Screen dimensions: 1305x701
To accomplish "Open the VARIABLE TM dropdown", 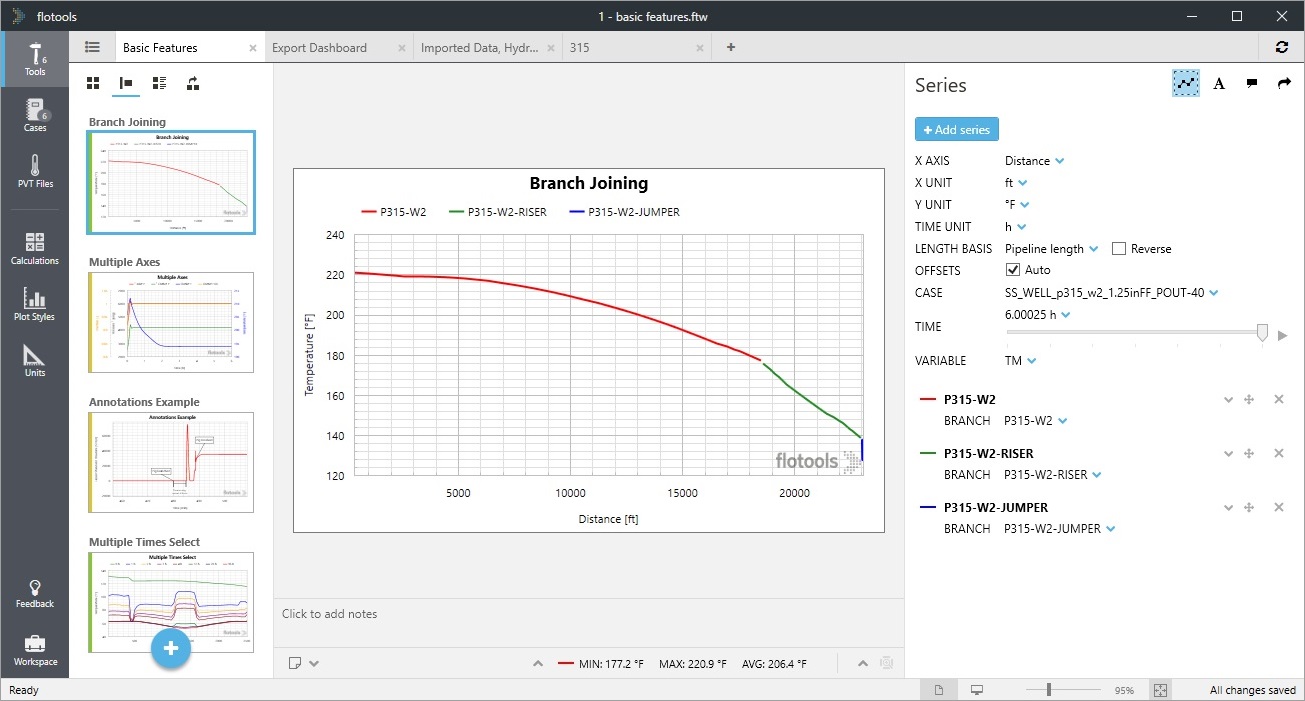I will click(x=1020, y=361).
